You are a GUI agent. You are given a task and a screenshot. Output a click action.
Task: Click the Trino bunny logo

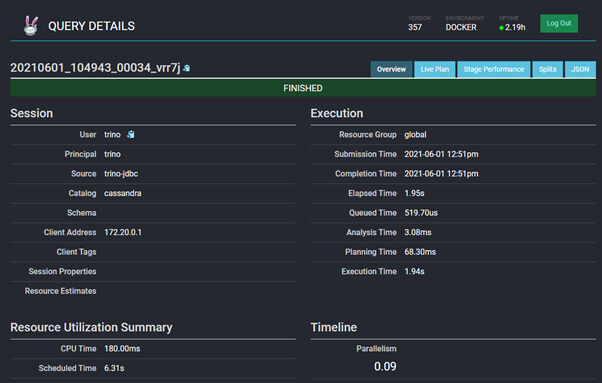(x=31, y=26)
